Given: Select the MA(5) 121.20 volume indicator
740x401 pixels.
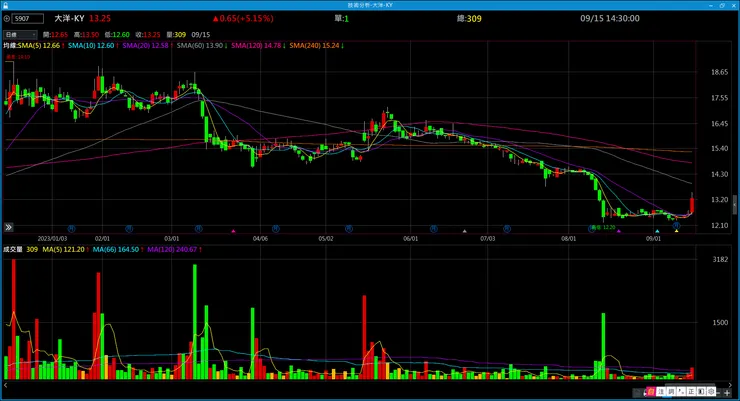Looking at the screenshot, I should point(63,249).
